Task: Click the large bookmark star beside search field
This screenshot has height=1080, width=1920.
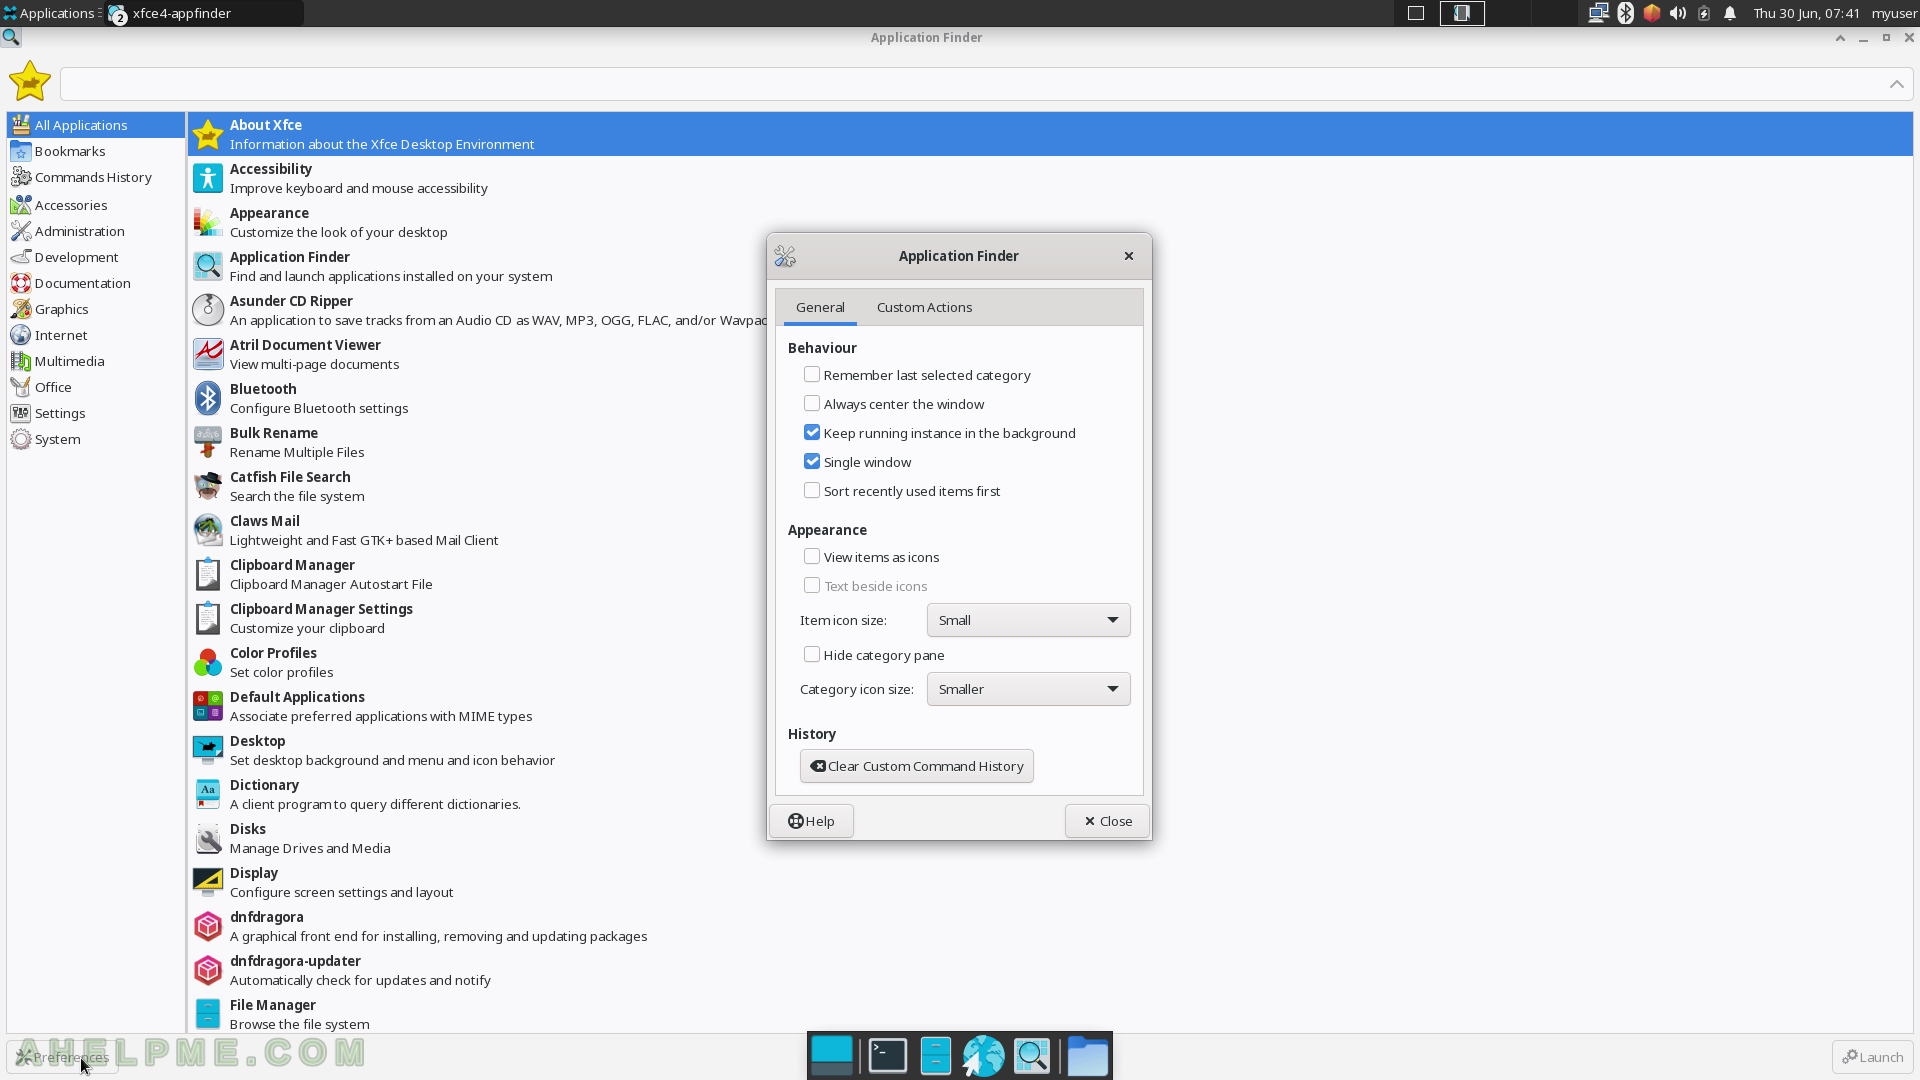Action: [30, 82]
